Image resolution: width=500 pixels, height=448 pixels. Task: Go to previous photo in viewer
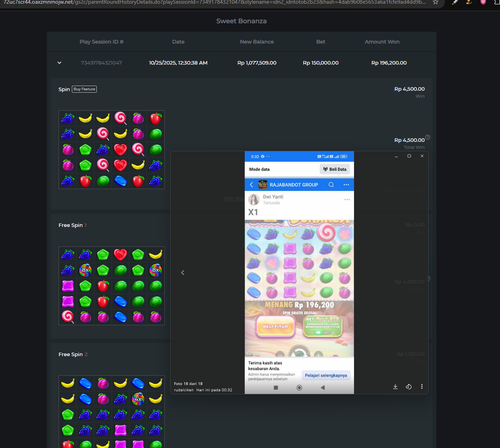183,273
